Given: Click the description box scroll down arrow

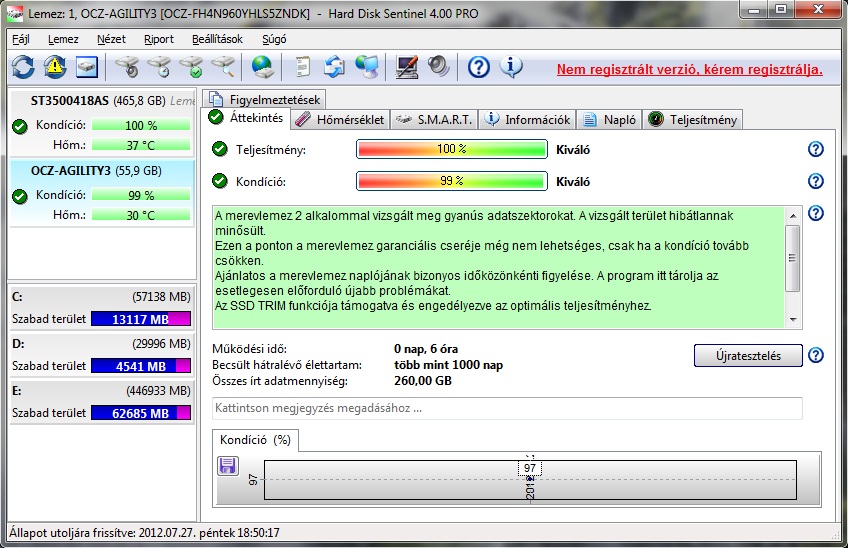Looking at the screenshot, I should pyautogui.click(x=793, y=320).
